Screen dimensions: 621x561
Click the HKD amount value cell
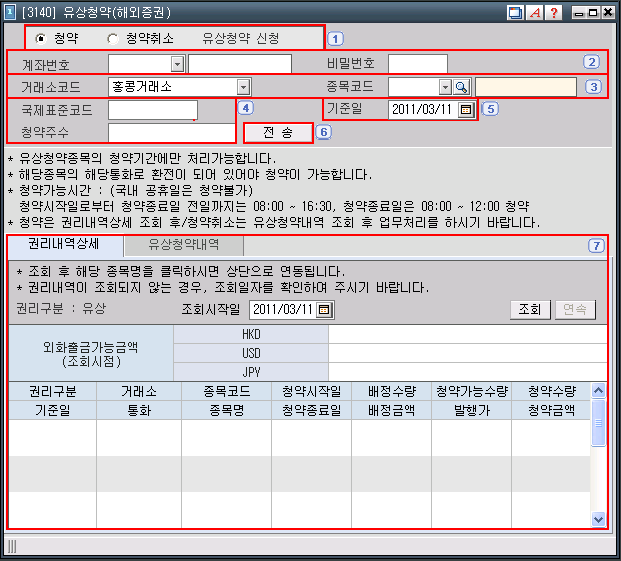pos(468,335)
